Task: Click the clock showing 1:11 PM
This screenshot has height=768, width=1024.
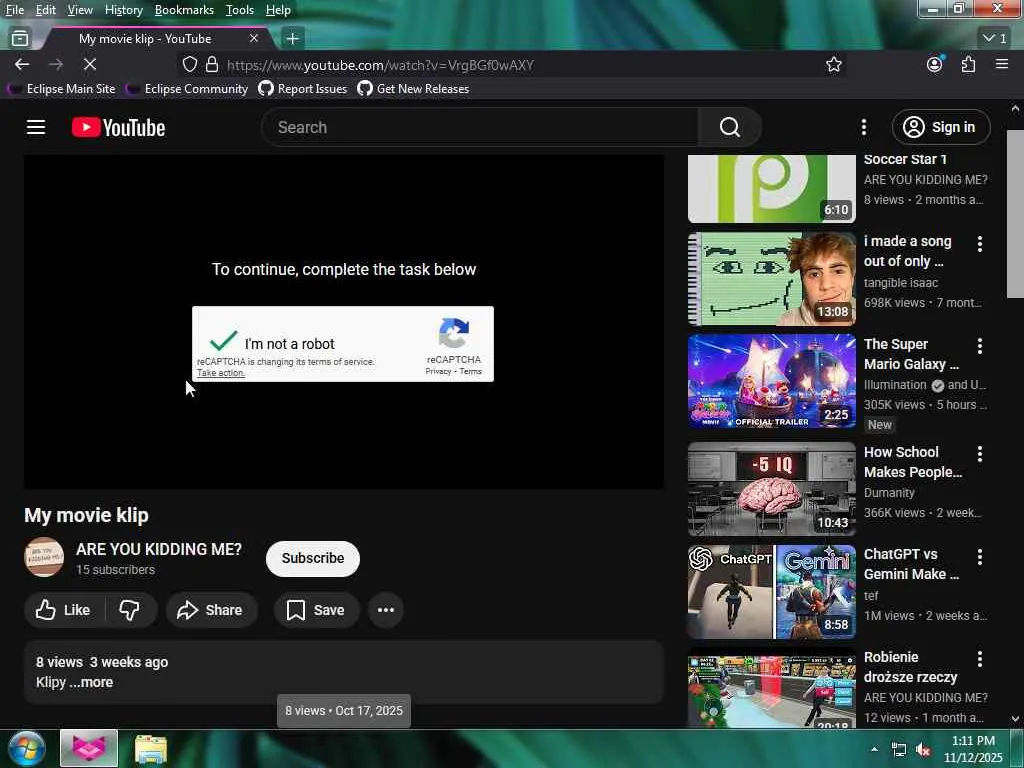Action: (x=973, y=741)
